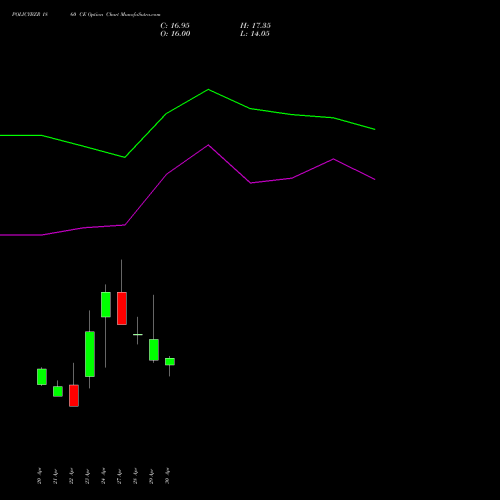Viewport: 500px width, 500px height.
Task: Select the 21 Apr small green candlestick
Action: (x=58, y=391)
